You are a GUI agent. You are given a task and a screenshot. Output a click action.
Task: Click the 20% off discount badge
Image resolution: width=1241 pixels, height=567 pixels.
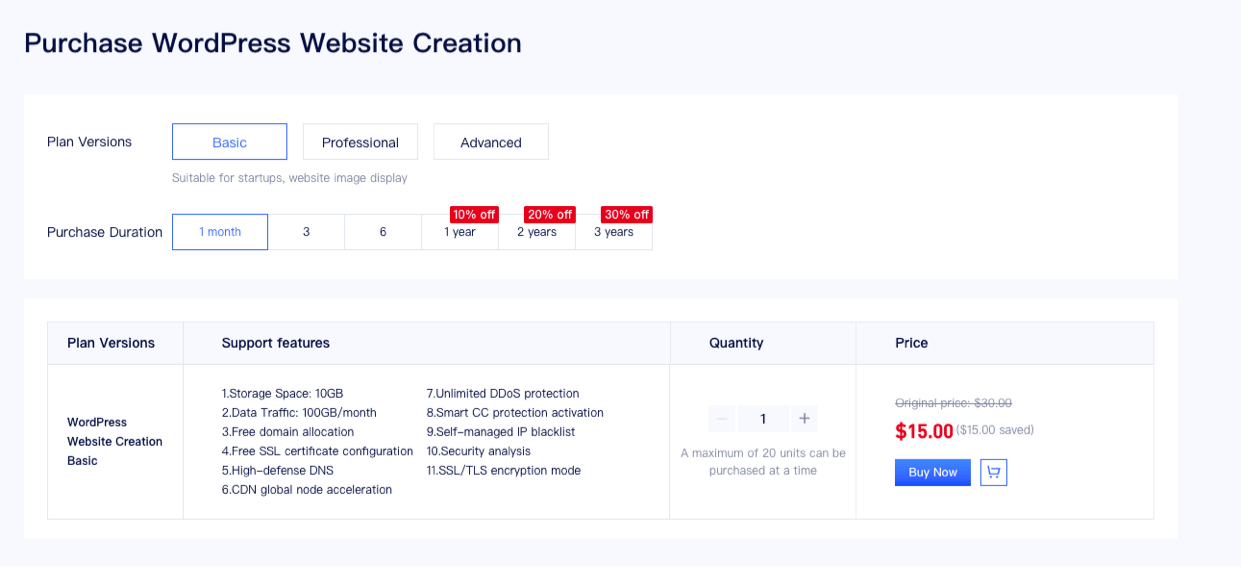click(x=550, y=215)
